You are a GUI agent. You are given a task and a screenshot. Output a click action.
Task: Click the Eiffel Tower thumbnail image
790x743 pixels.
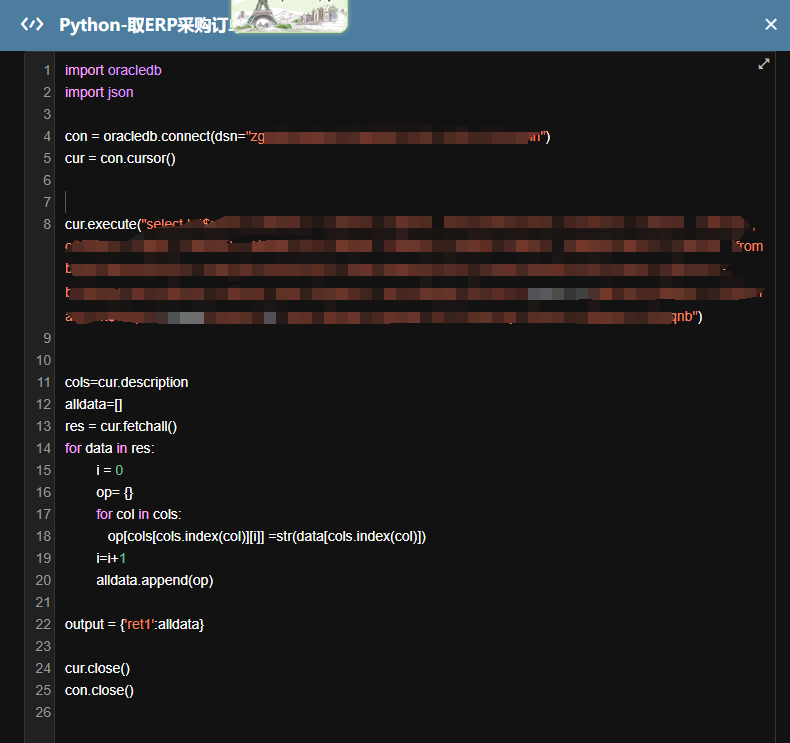click(289, 16)
